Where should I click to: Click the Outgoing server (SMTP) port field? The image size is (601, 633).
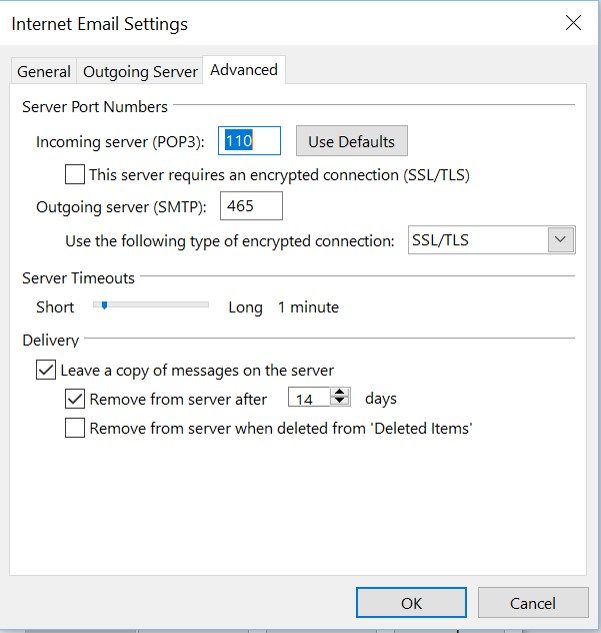pos(251,206)
